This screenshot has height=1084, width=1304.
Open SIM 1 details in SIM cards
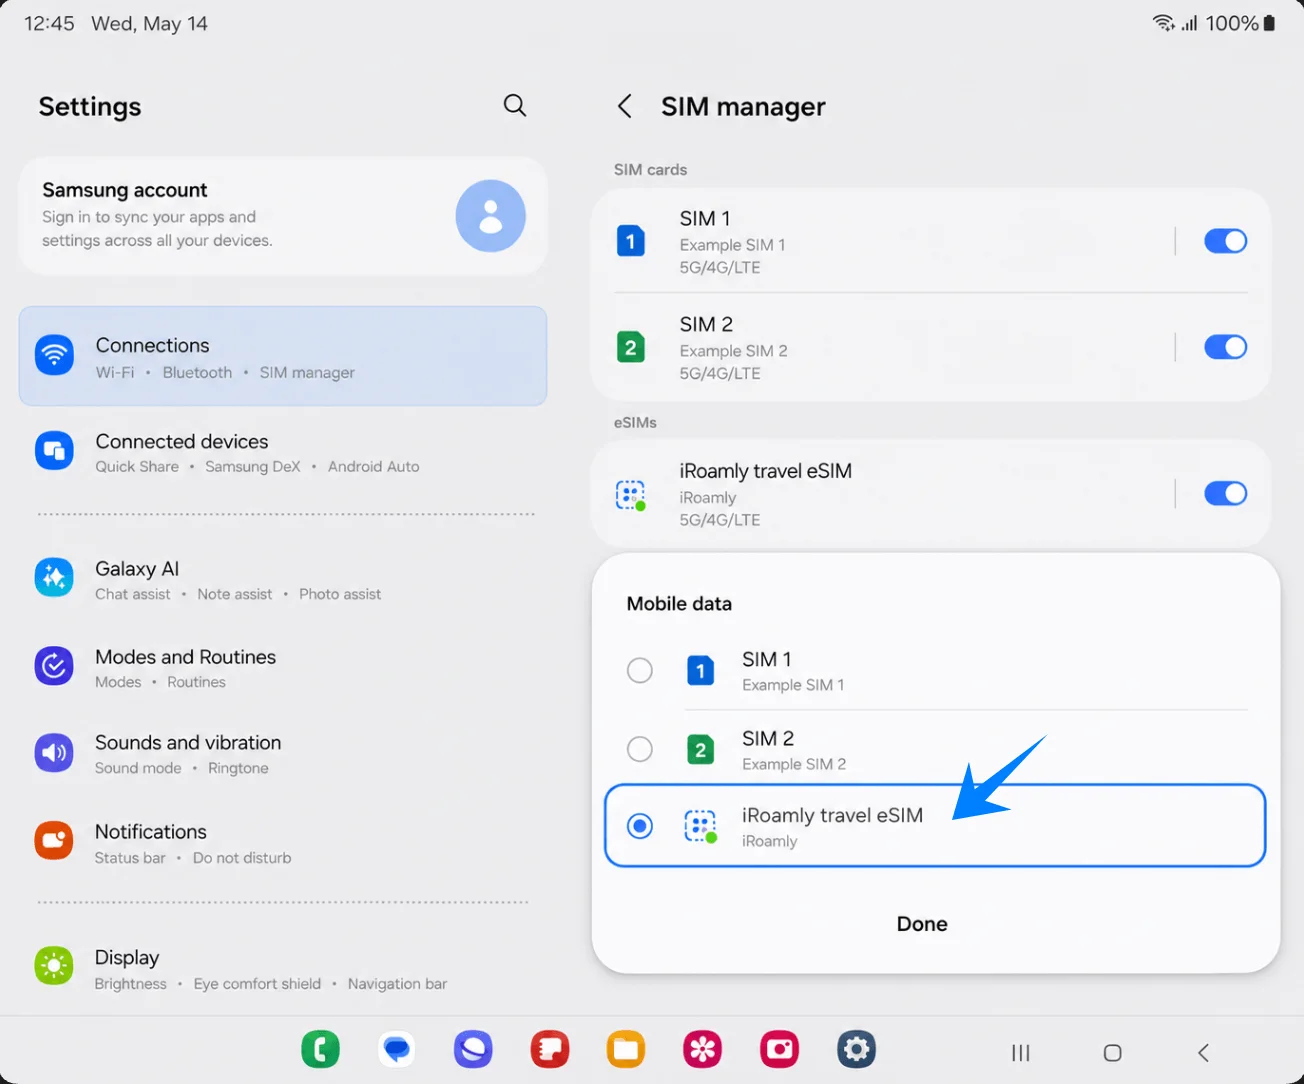[882, 241]
